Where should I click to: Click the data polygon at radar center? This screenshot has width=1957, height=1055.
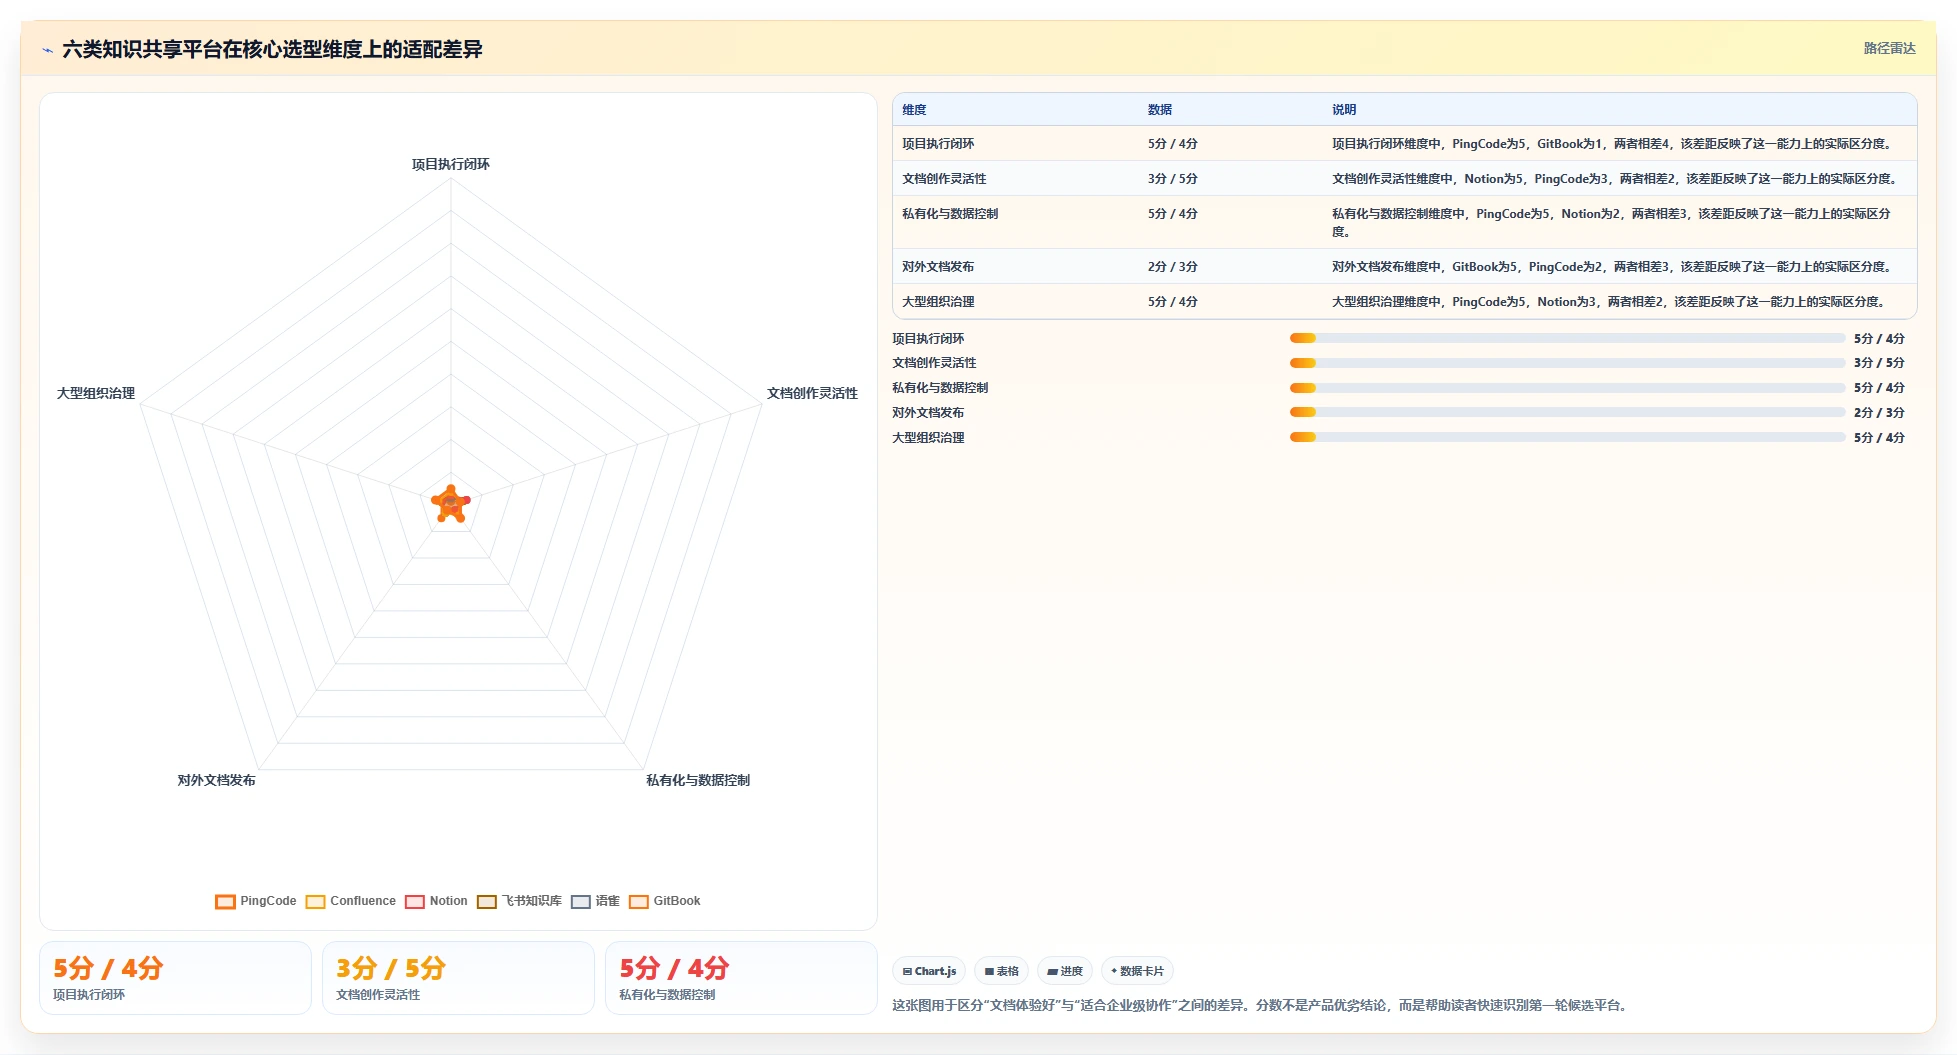(x=451, y=505)
